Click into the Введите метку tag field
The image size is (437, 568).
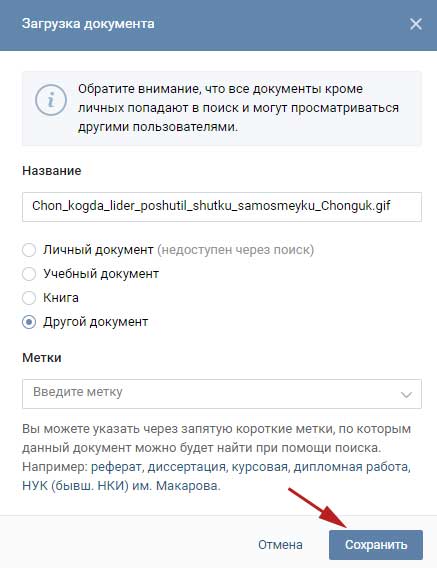click(x=222, y=394)
